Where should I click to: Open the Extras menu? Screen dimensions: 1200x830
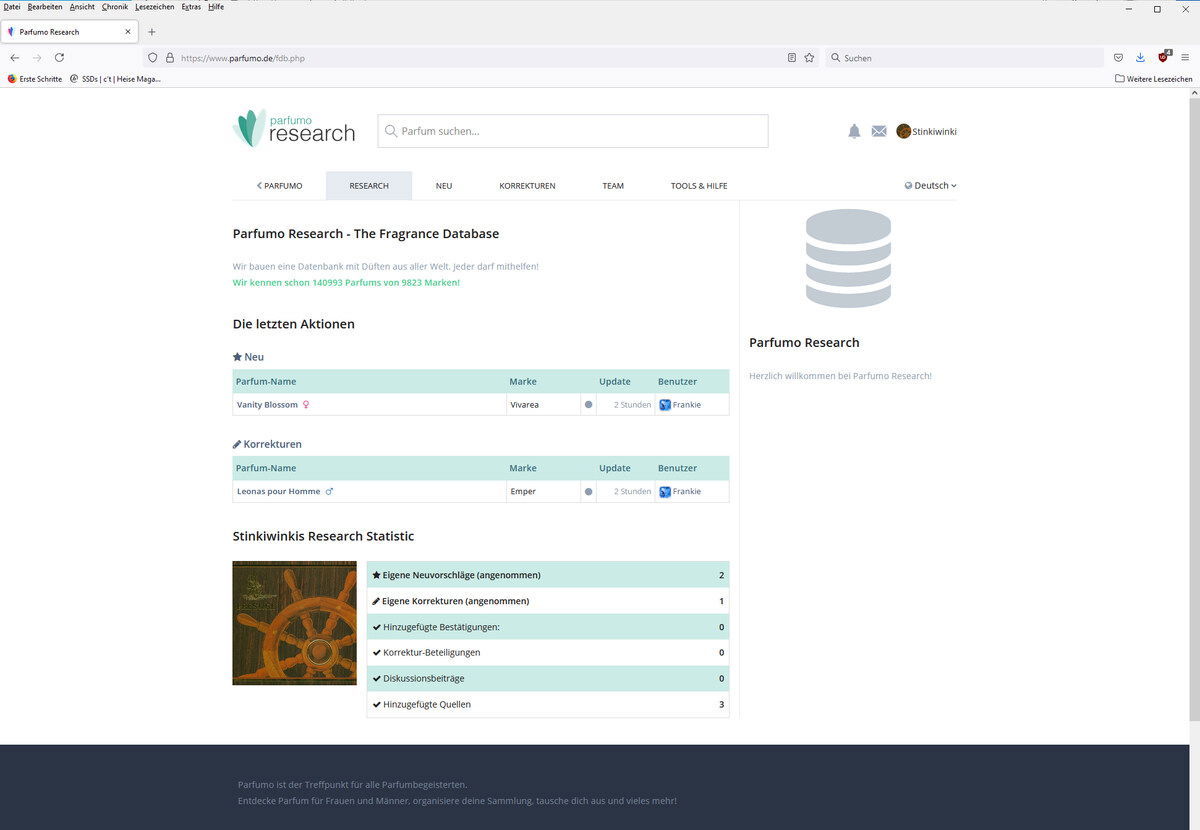pos(191,7)
